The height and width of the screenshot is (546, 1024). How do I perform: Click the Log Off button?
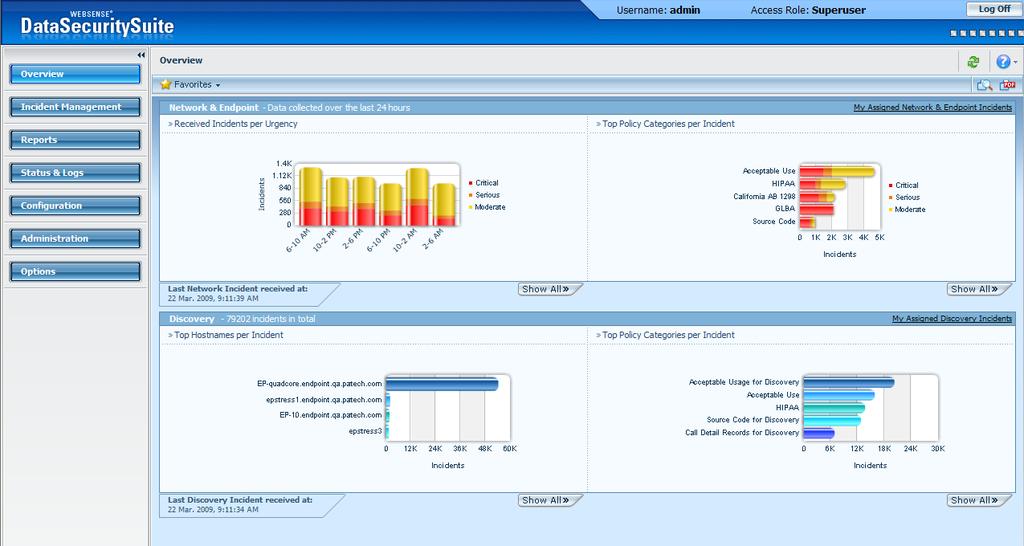pyautogui.click(x=993, y=9)
